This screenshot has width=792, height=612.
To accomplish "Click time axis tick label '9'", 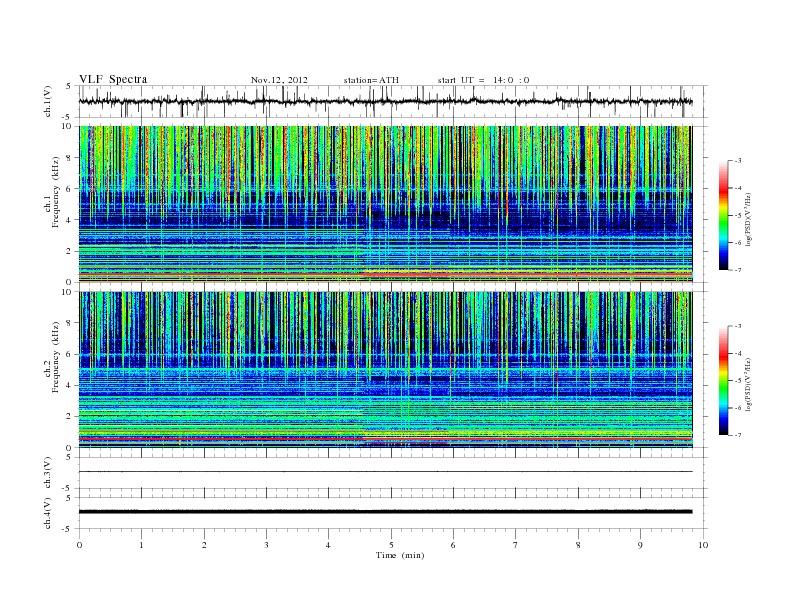I will pyautogui.click(x=640, y=545).
